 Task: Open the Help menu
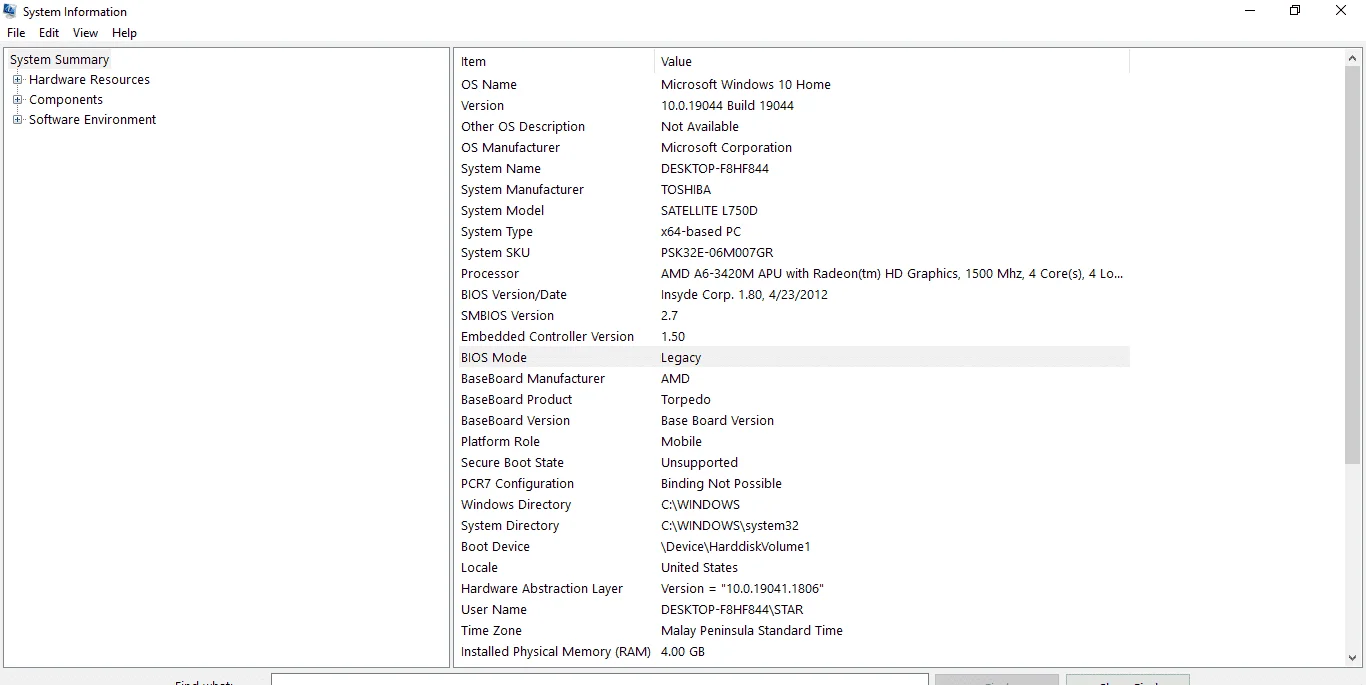tap(124, 33)
